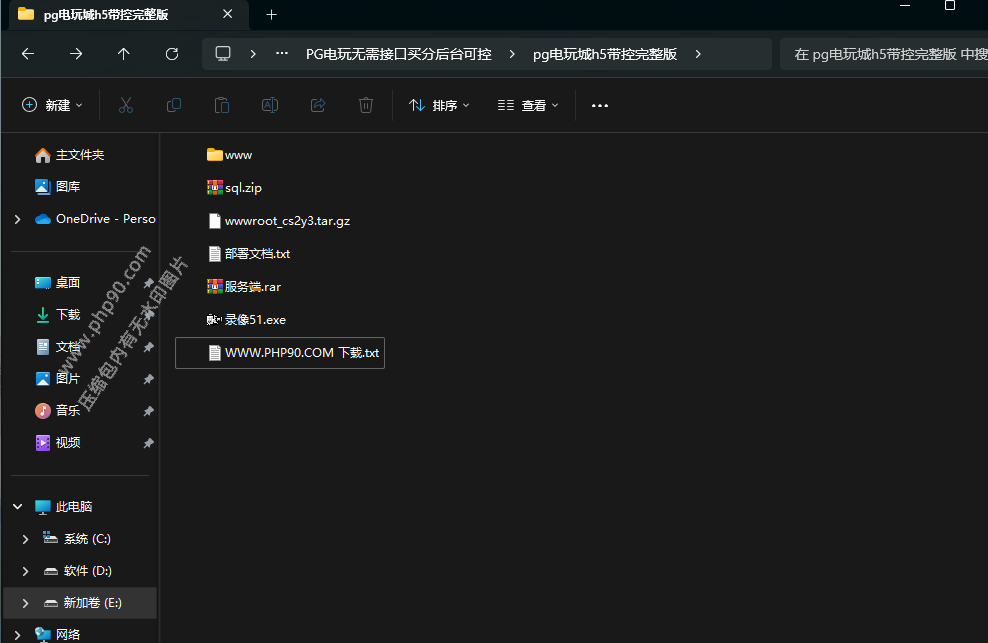Navigate back to previous folder

click(x=28, y=54)
